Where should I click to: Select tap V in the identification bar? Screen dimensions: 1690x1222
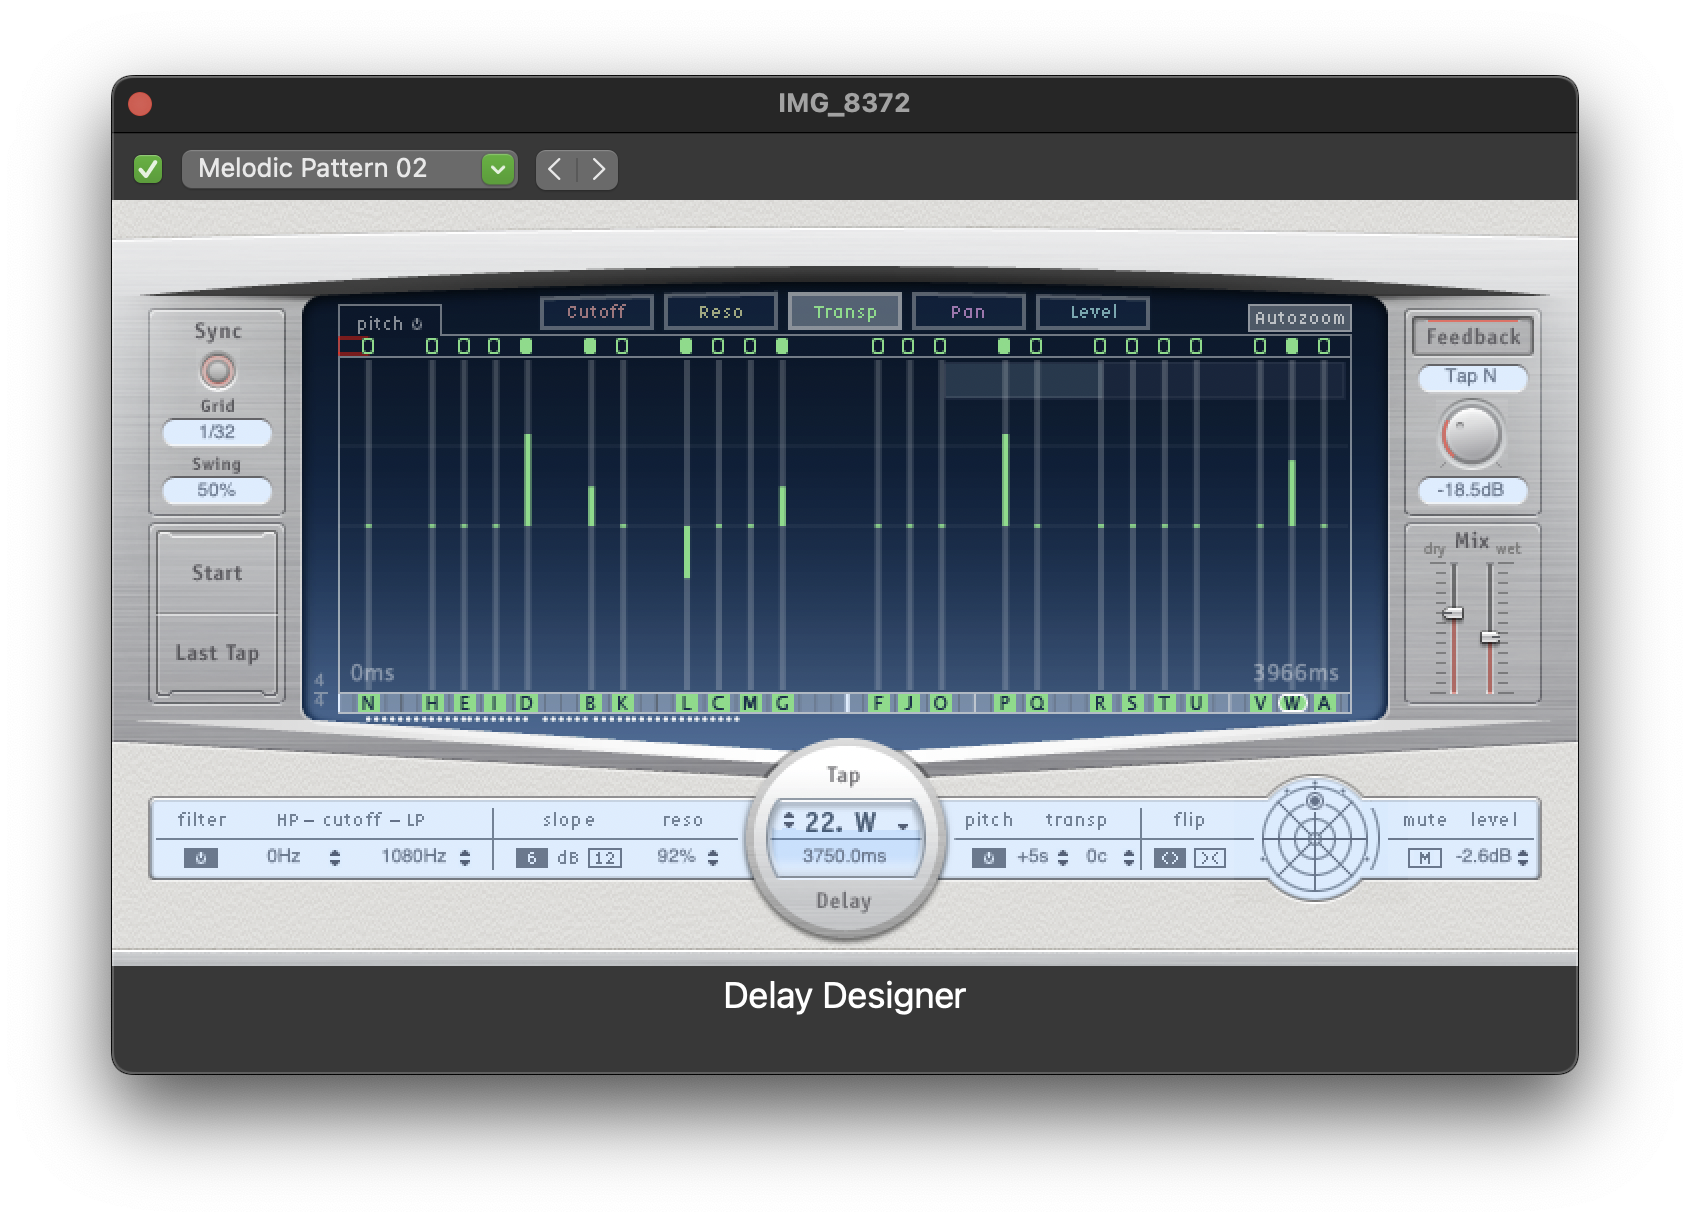[x=1260, y=703]
